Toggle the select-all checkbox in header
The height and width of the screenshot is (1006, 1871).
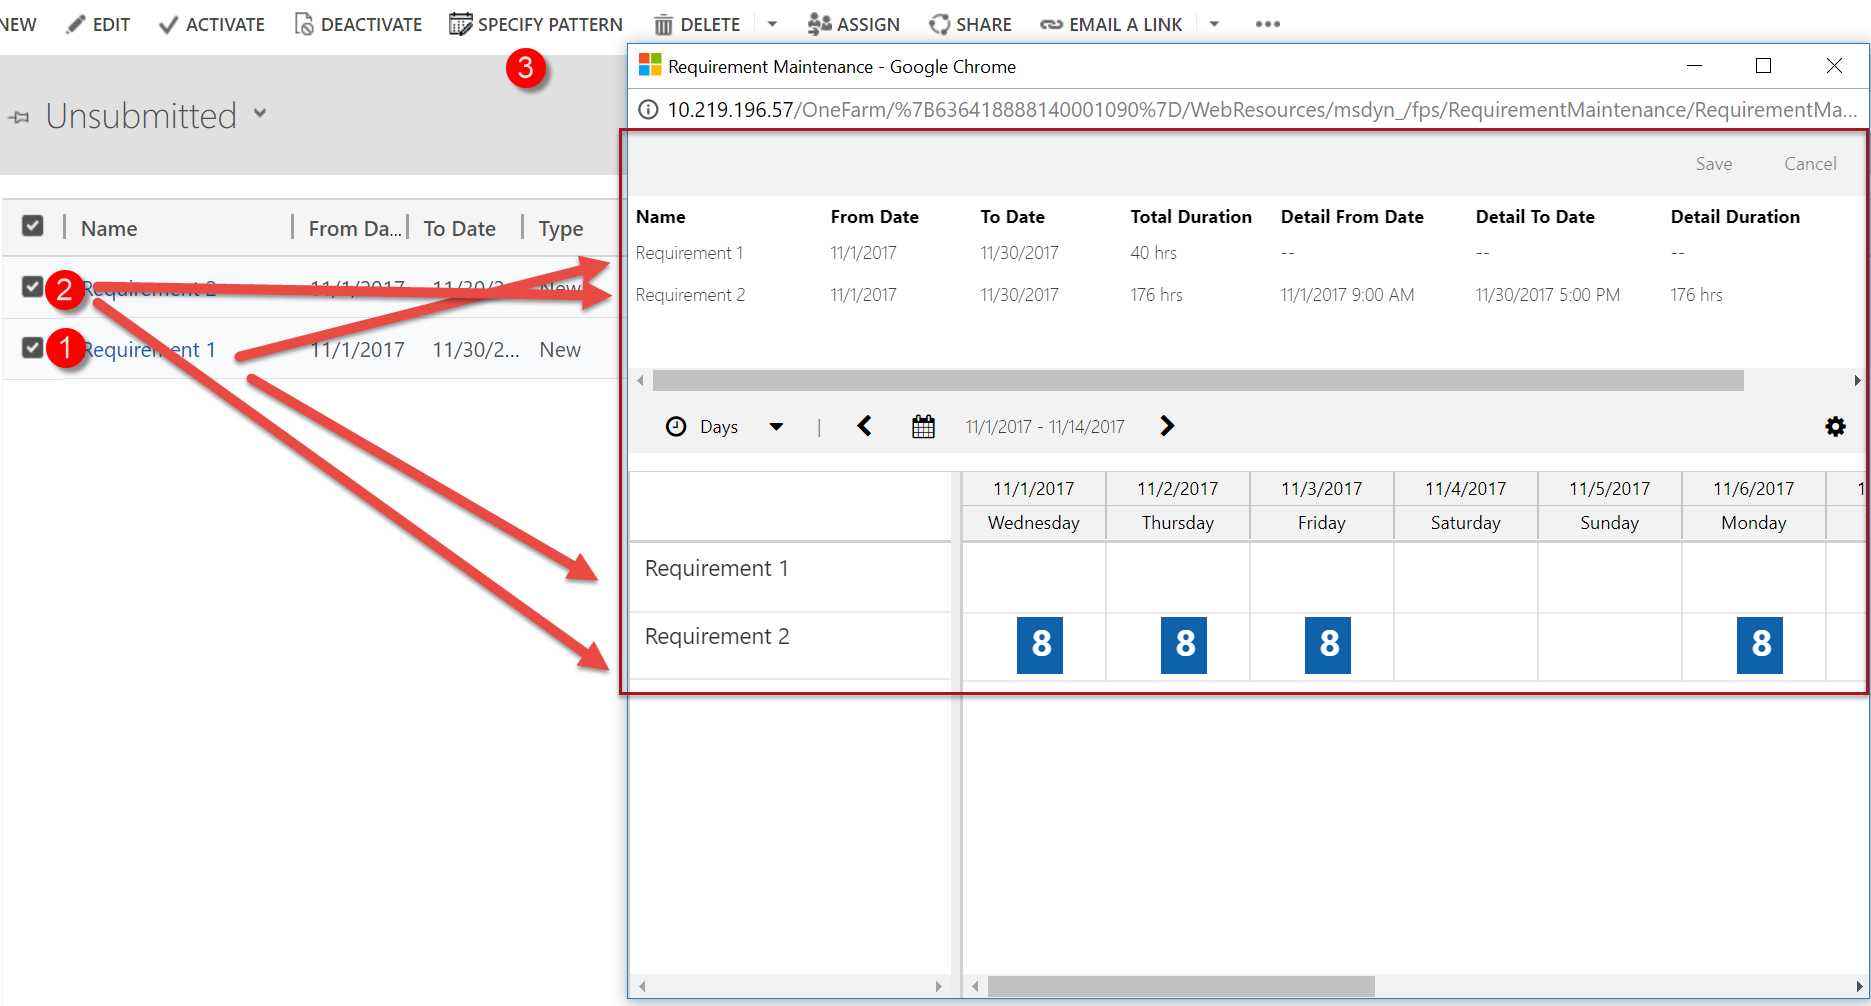pyautogui.click(x=33, y=226)
